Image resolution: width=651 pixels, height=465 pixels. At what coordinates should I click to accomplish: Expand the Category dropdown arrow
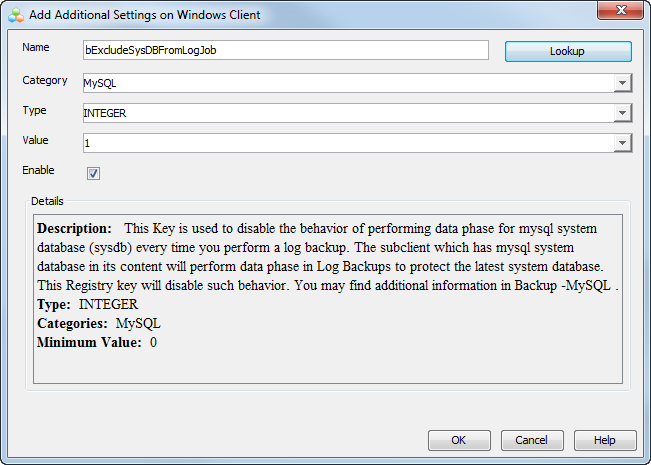[622, 84]
